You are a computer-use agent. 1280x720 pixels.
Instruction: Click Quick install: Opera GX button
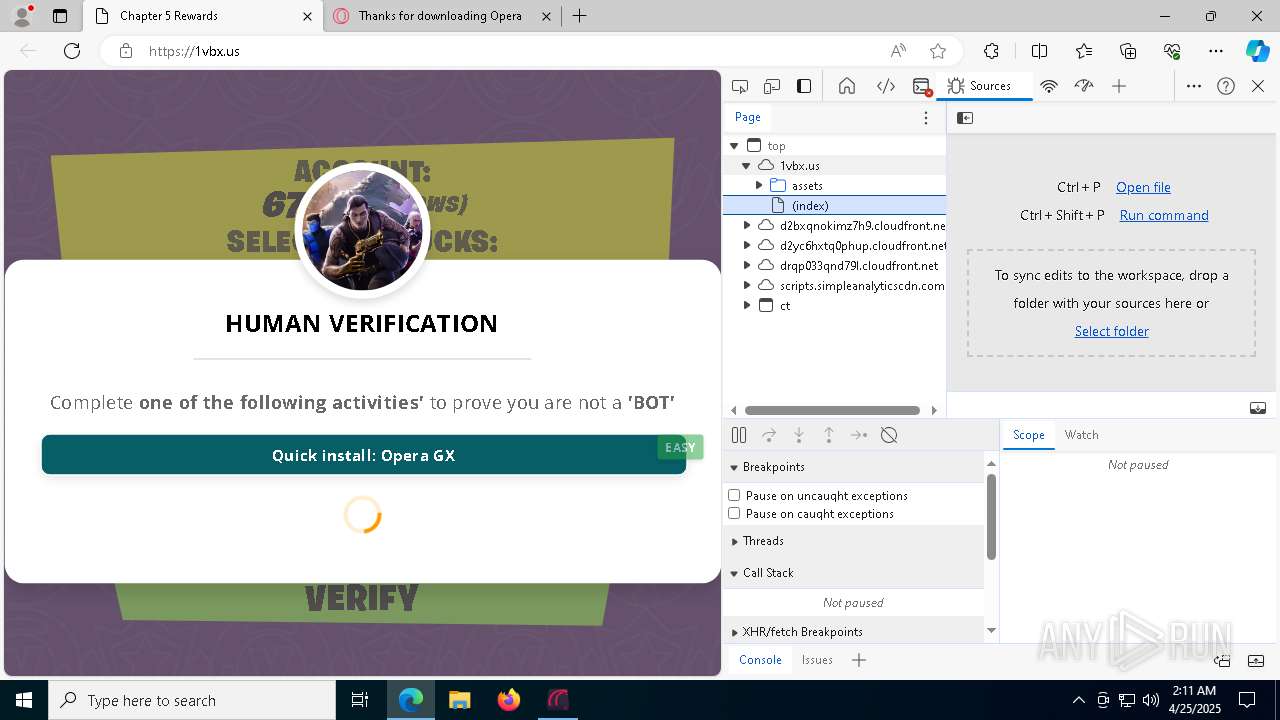point(364,455)
